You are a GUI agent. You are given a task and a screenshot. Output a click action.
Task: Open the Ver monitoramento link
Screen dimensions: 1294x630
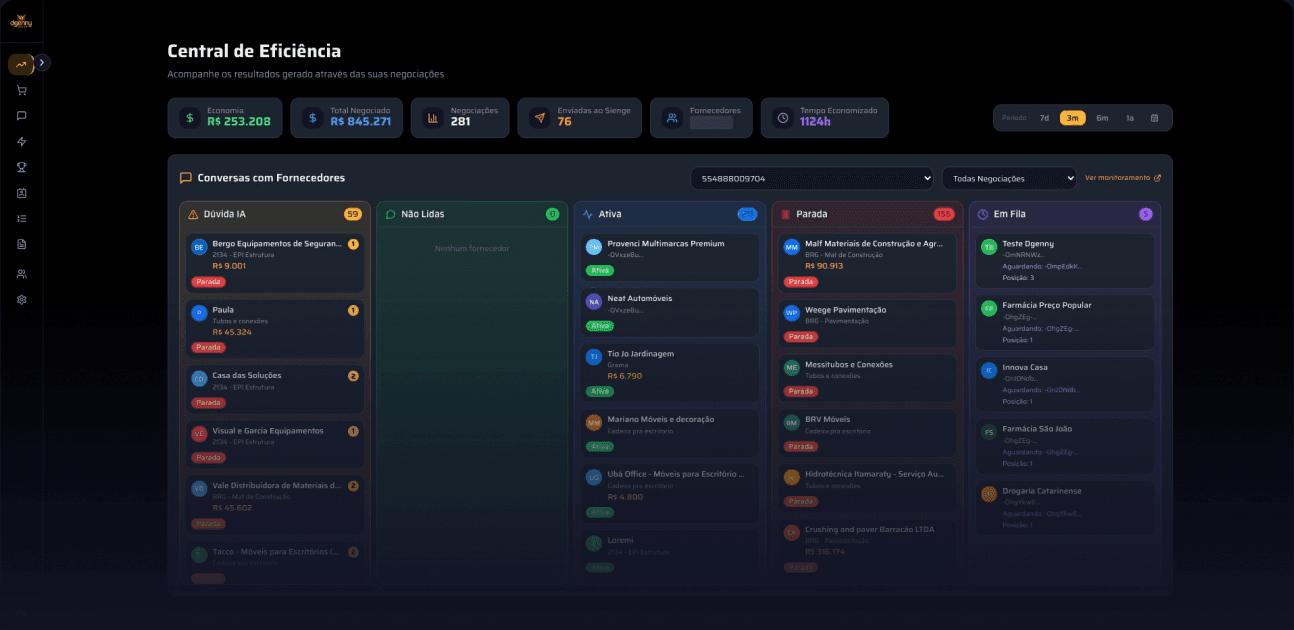pyautogui.click(x=1123, y=178)
